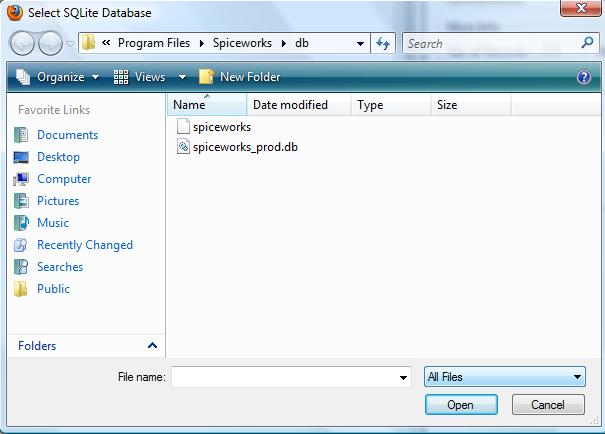
Task: Click the Cancel button
Action: pyautogui.click(x=548, y=405)
